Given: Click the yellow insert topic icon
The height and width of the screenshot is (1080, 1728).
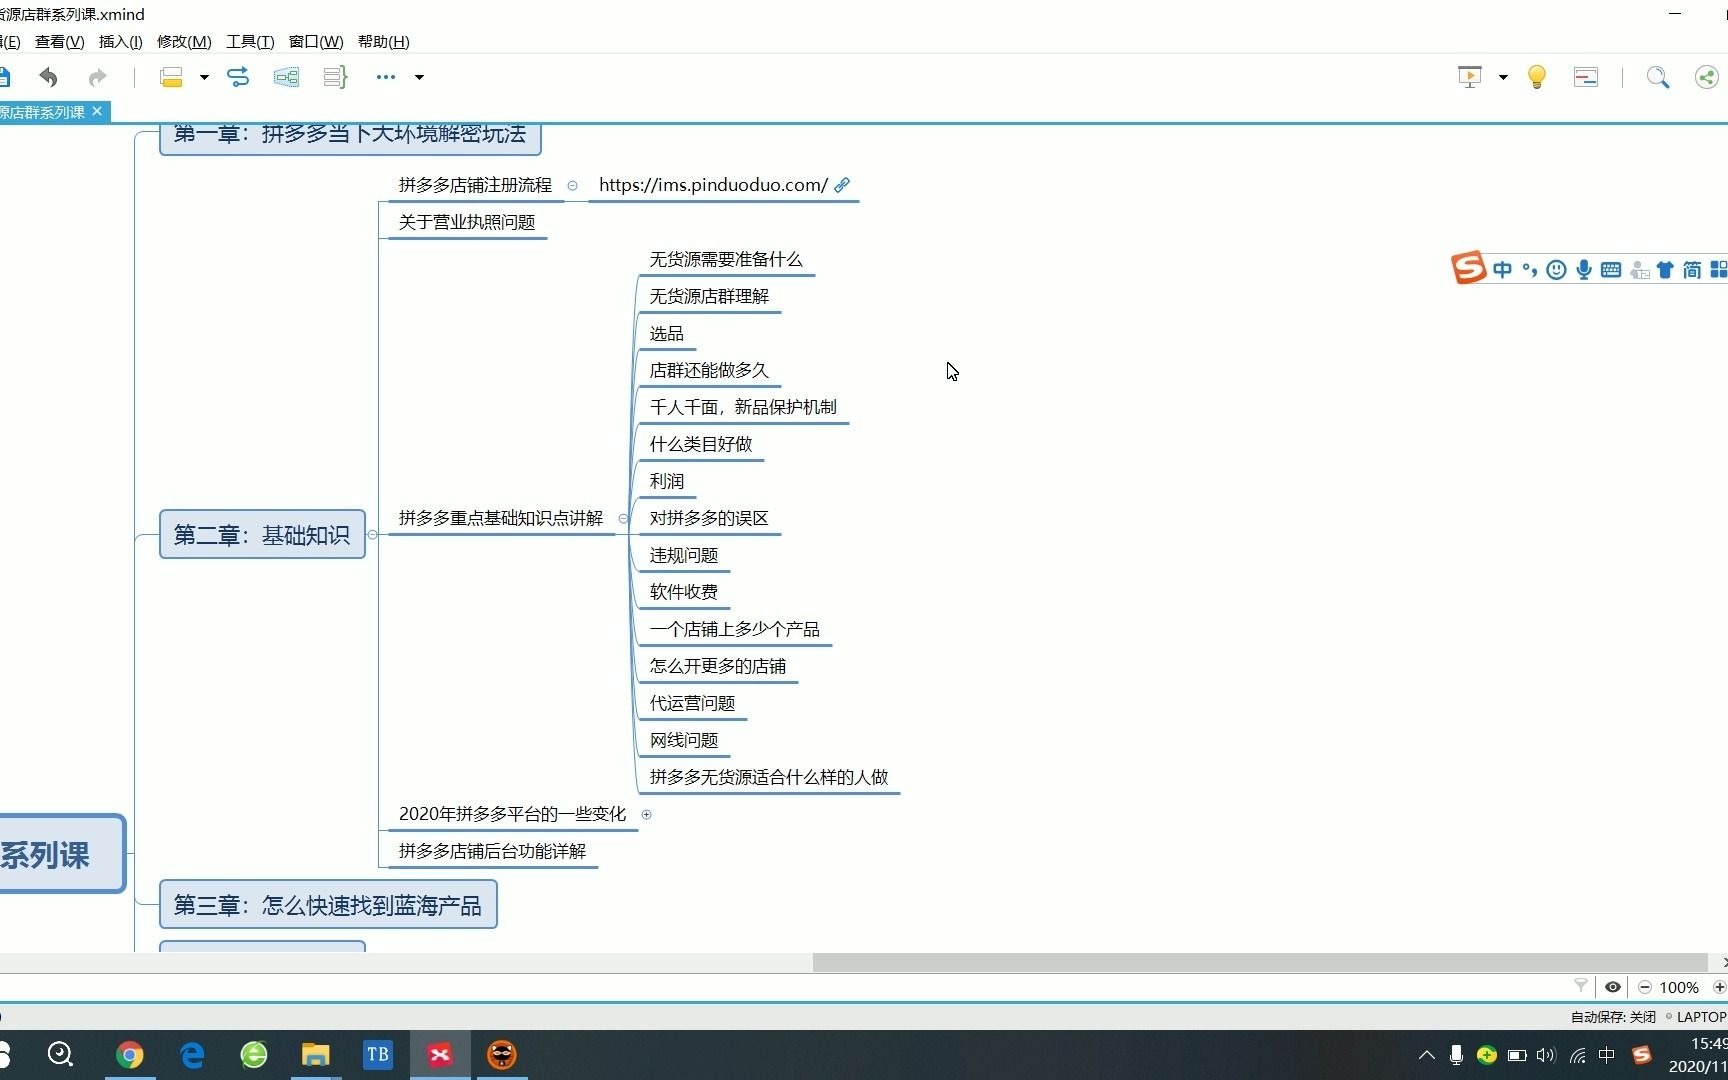Looking at the screenshot, I should pos(171,77).
